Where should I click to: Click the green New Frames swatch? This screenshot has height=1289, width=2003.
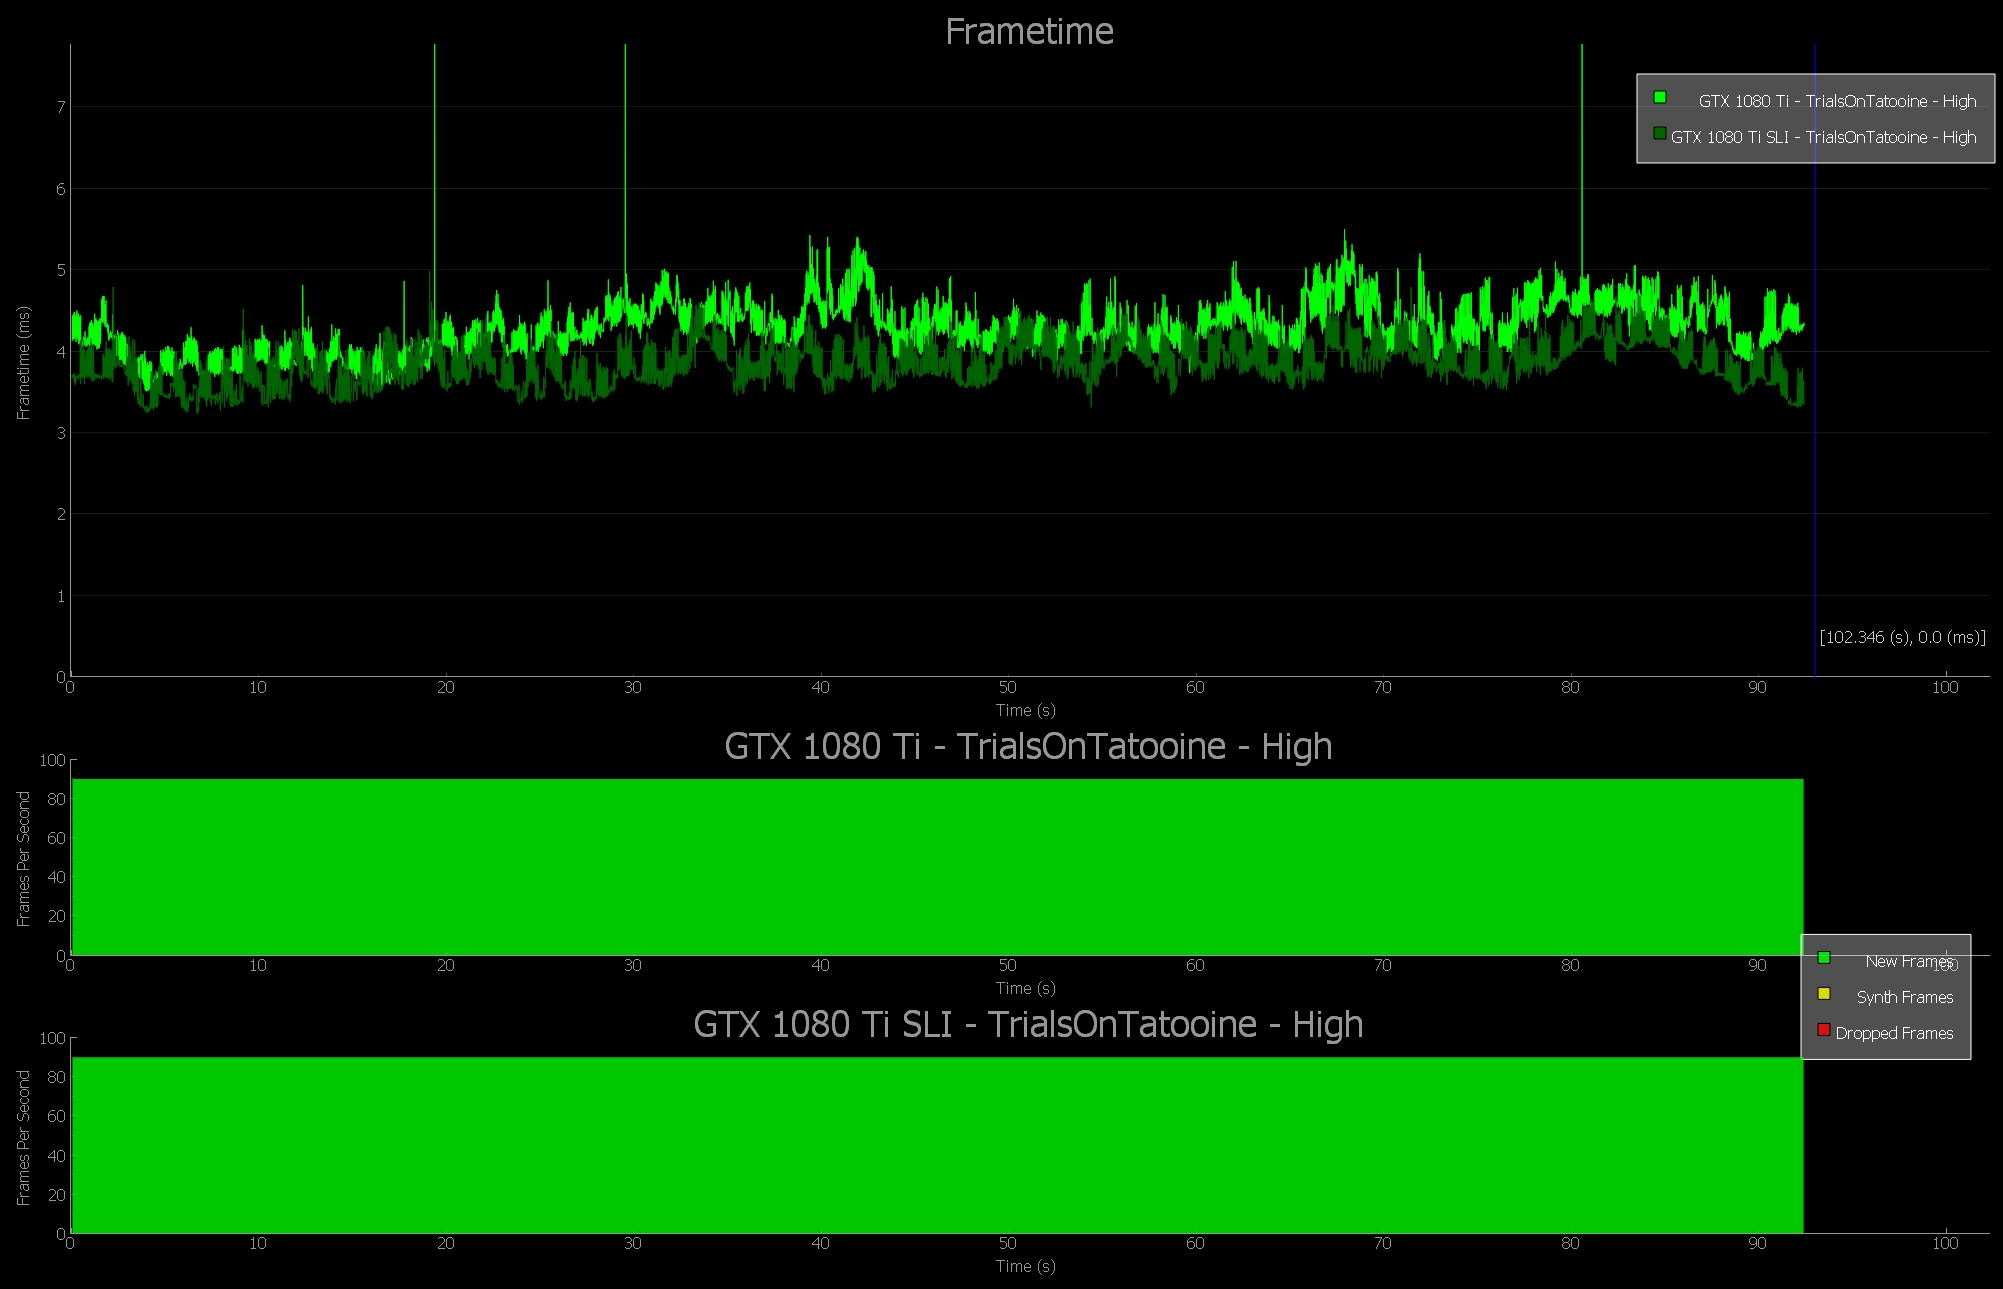[1824, 957]
